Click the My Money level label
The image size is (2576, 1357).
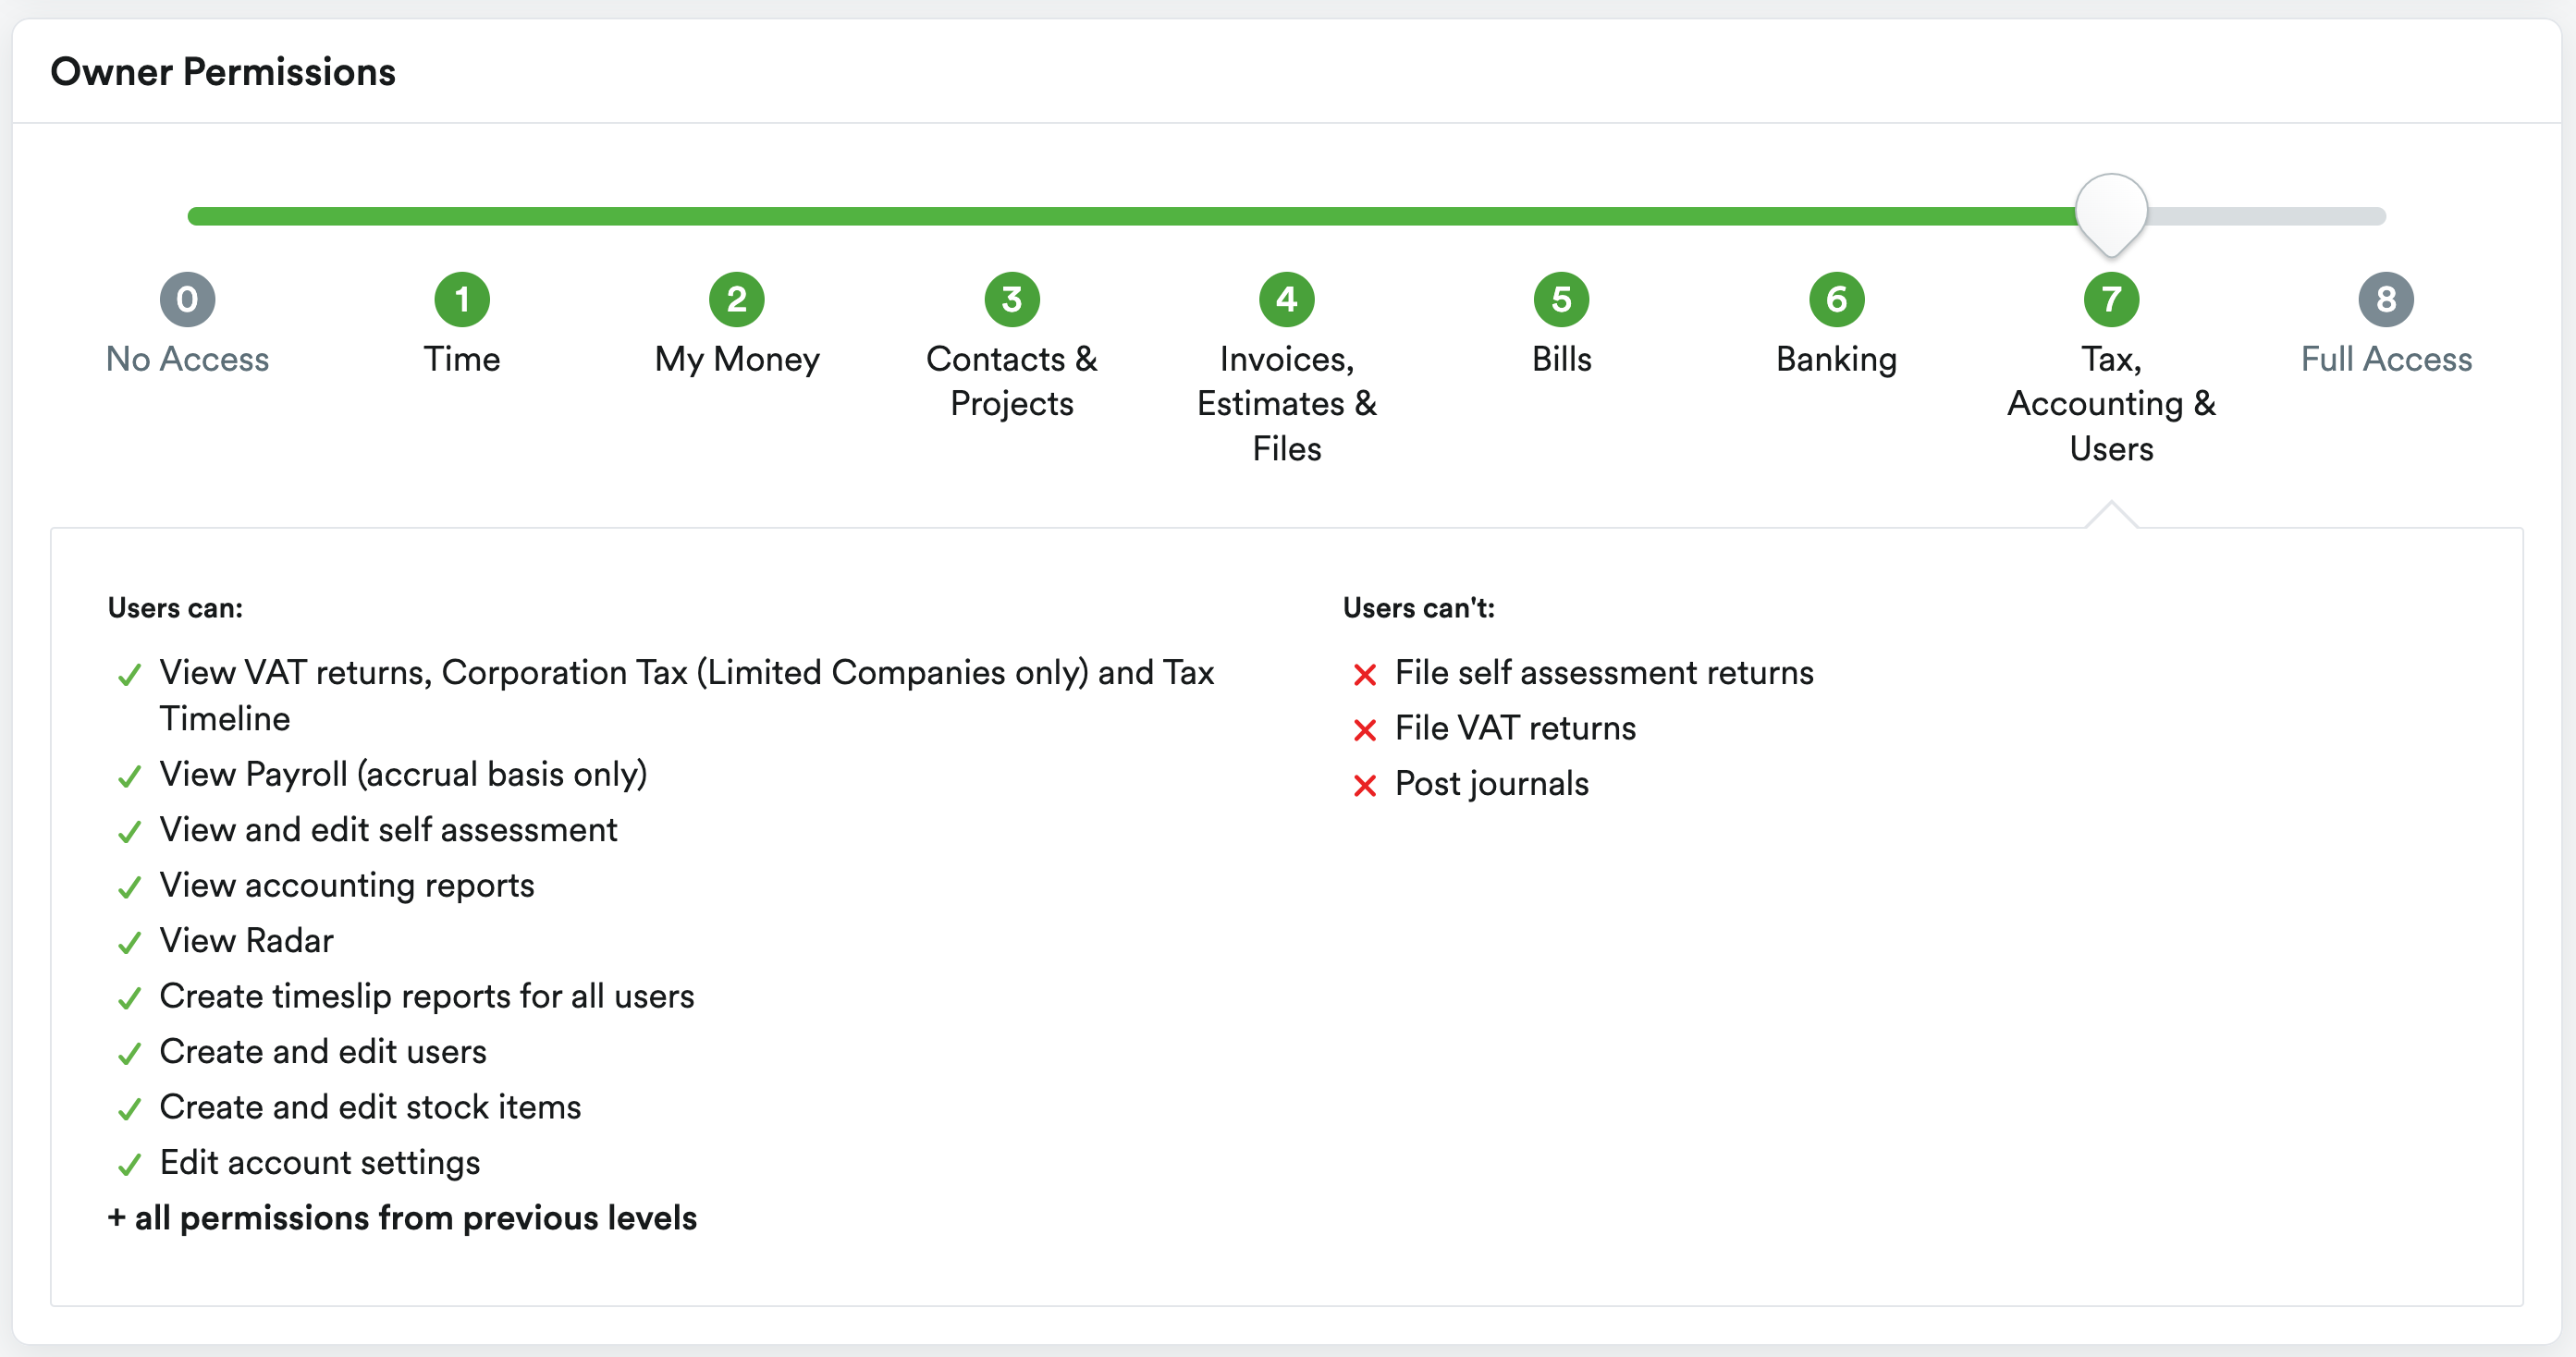pos(737,360)
